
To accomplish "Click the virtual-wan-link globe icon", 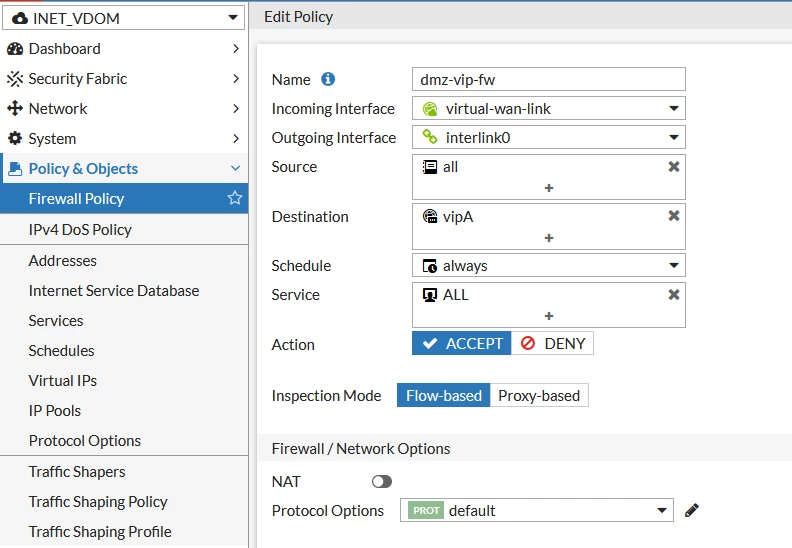I will pos(430,109).
